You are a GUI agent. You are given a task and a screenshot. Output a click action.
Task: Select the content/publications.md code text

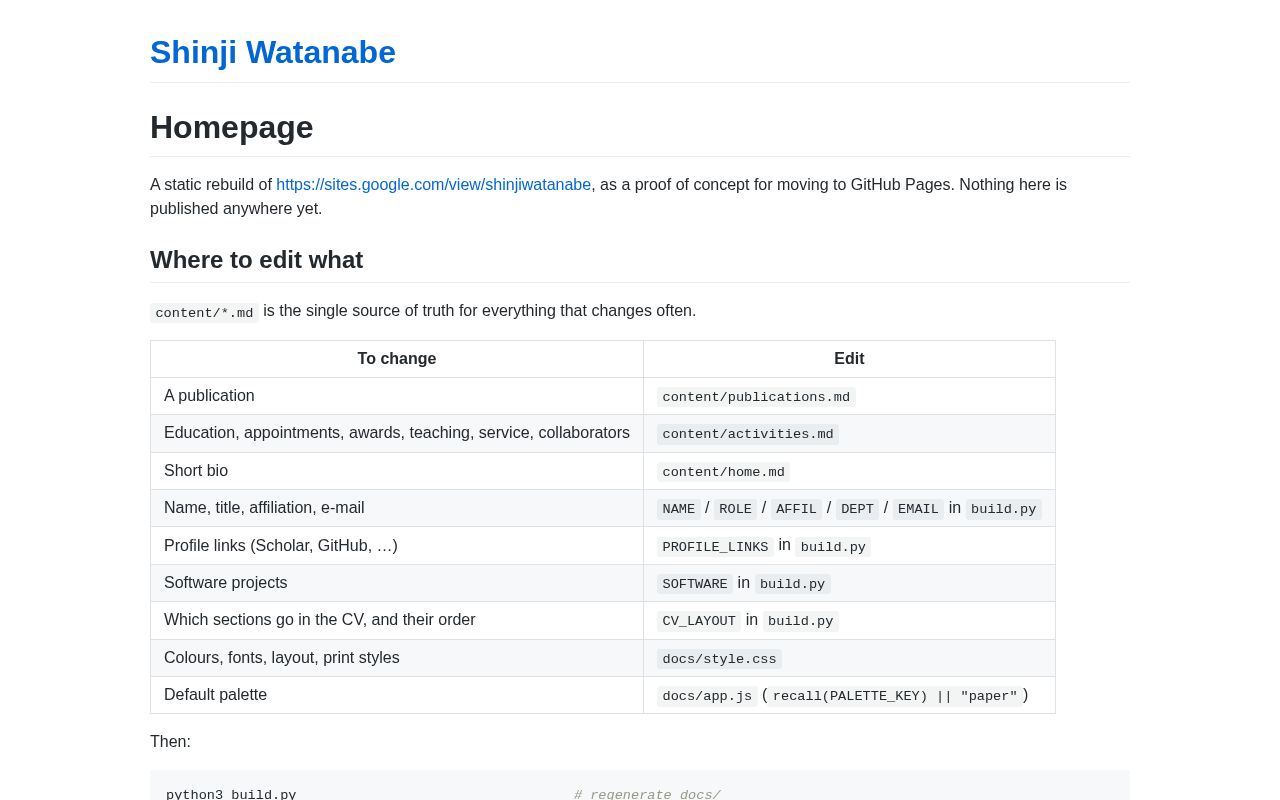coord(756,397)
